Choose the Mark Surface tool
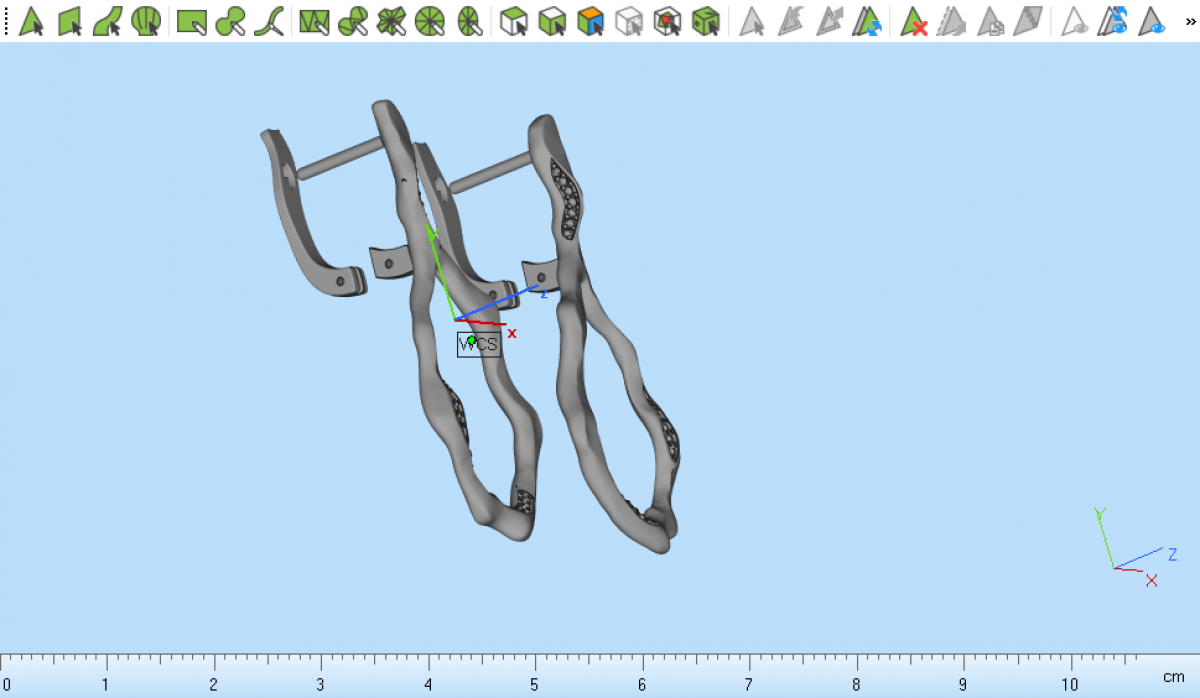Viewport: 1200px width, 698px height. [x=108, y=21]
